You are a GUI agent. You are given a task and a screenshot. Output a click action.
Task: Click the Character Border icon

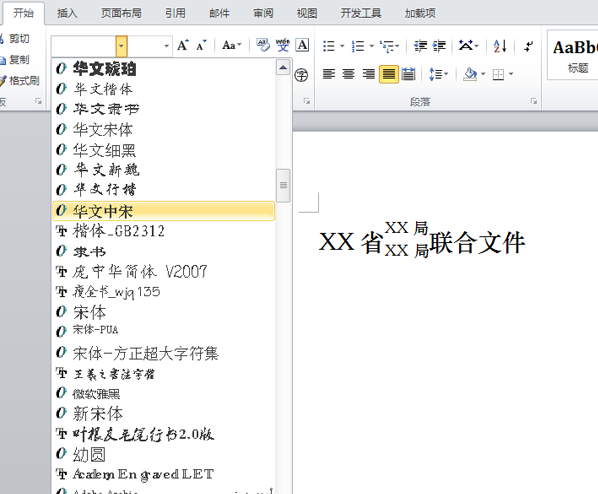point(302,45)
